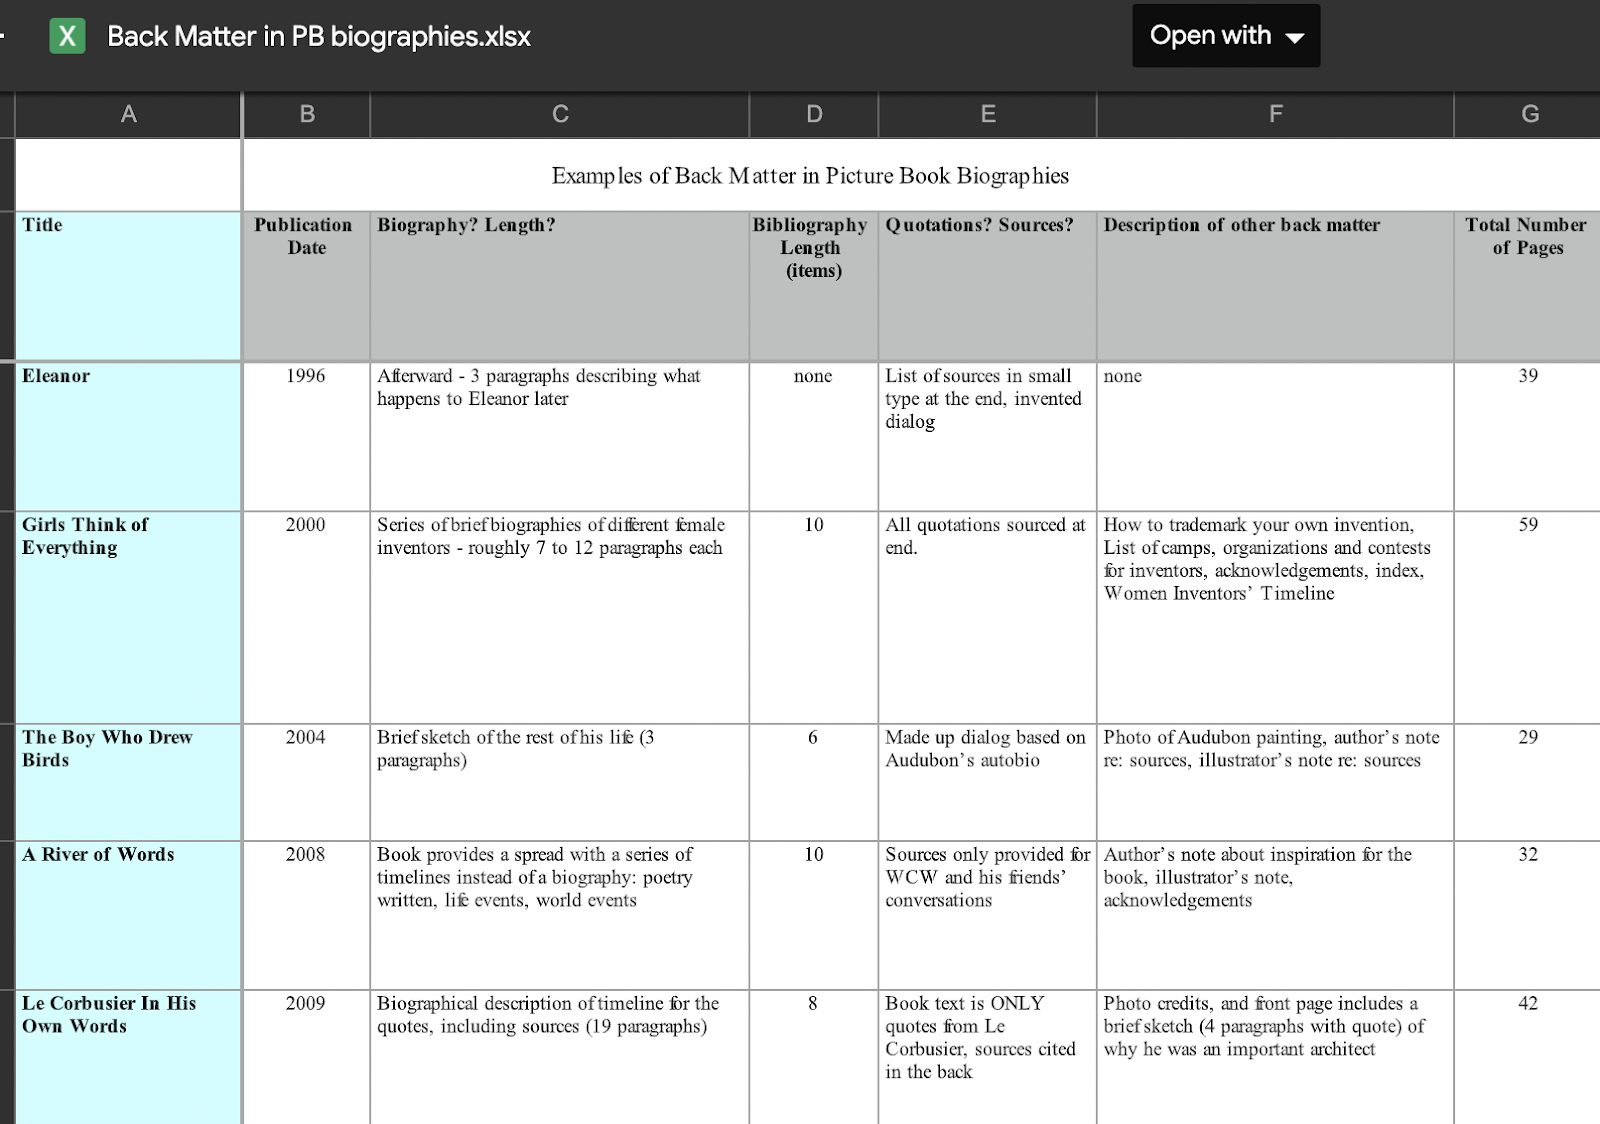Viewport: 1600px width, 1124px height.
Task: Select the 'Girls Think of Everything' title cell
Action: point(128,617)
